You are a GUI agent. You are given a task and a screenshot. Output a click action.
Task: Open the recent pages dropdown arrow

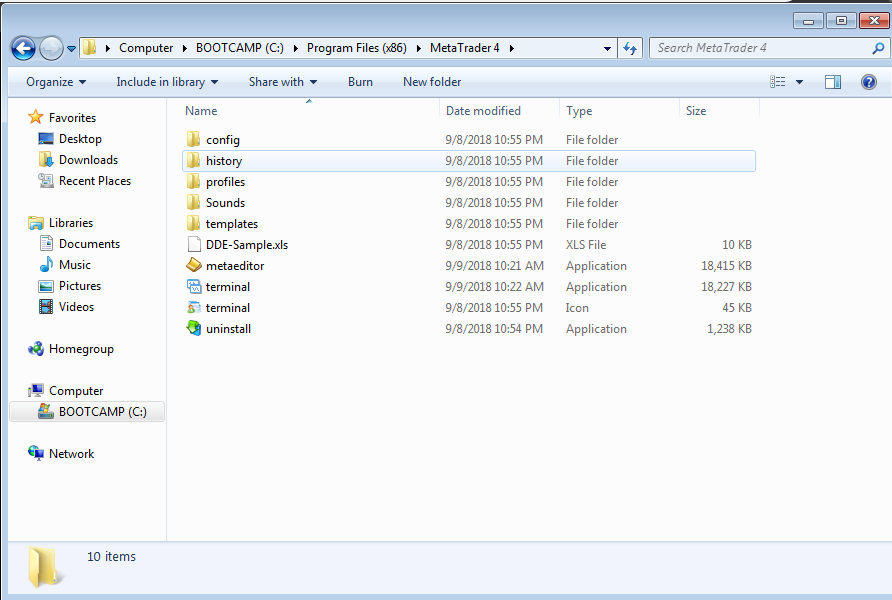[x=71, y=49]
